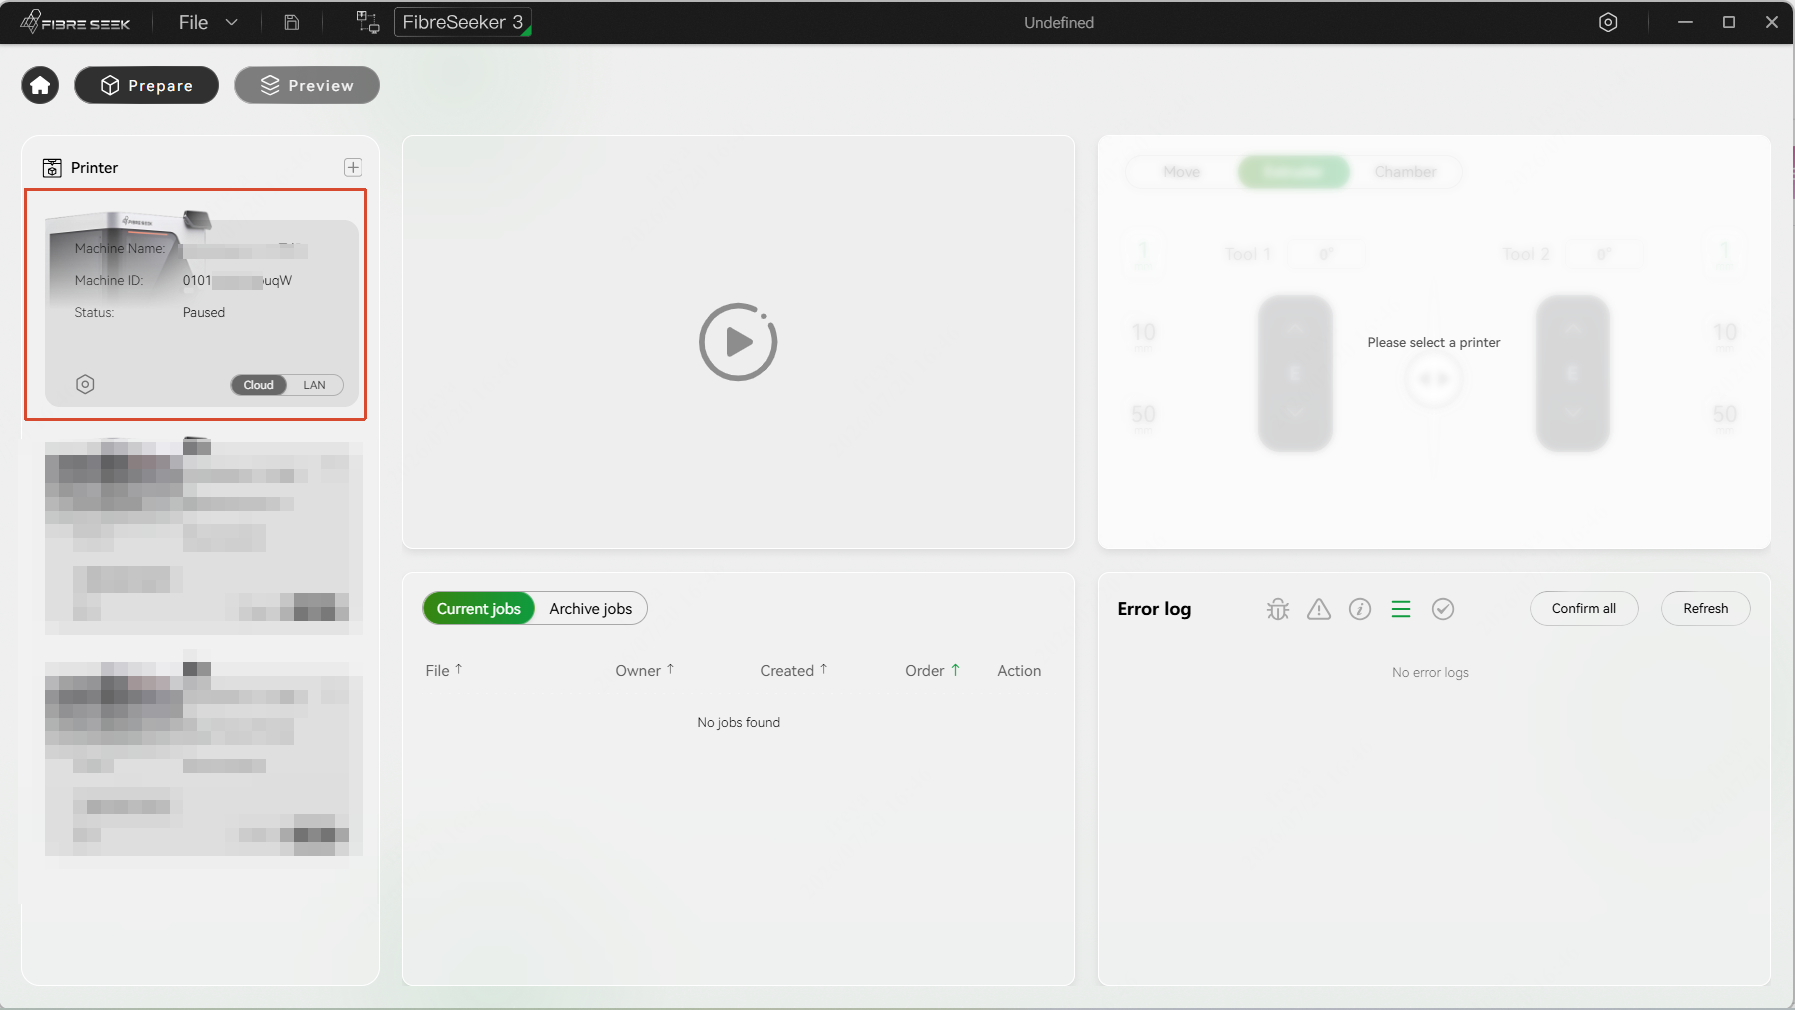Click the save file icon in title bar
Image resolution: width=1795 pixels, height=1010 pixels.
click(x=292, y=22)
